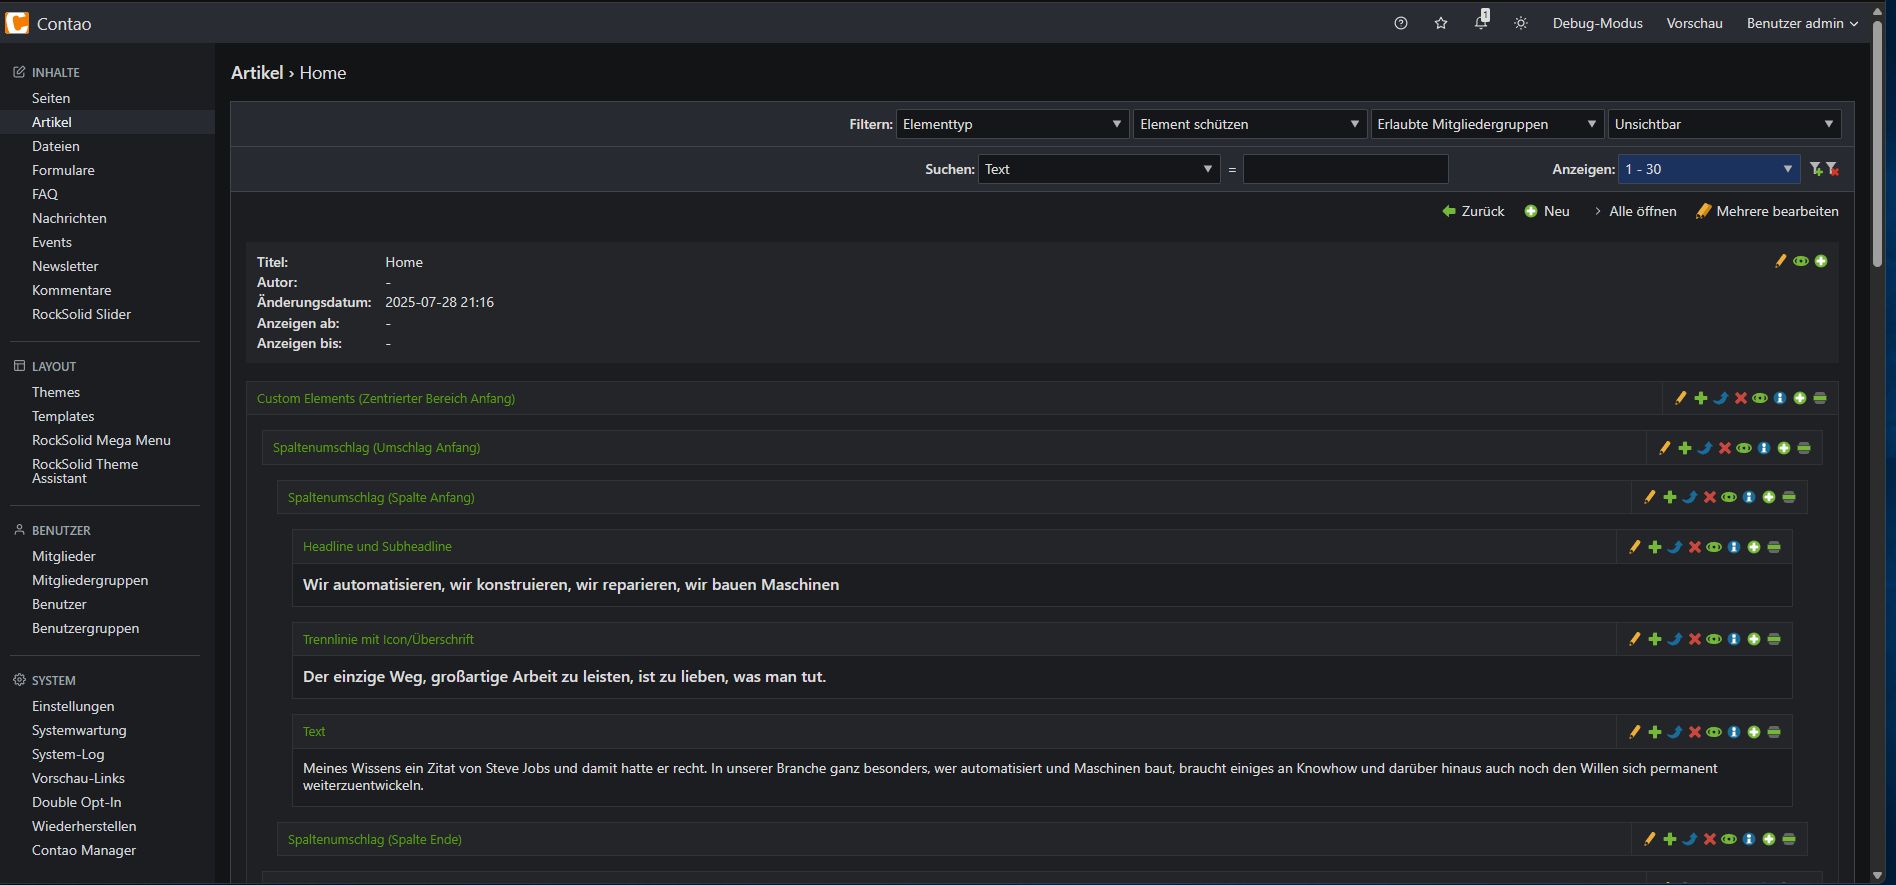This screenshot has width=1896, height=885.
Task: Click the favorites star icon in the header
Action: [1441, 23]
